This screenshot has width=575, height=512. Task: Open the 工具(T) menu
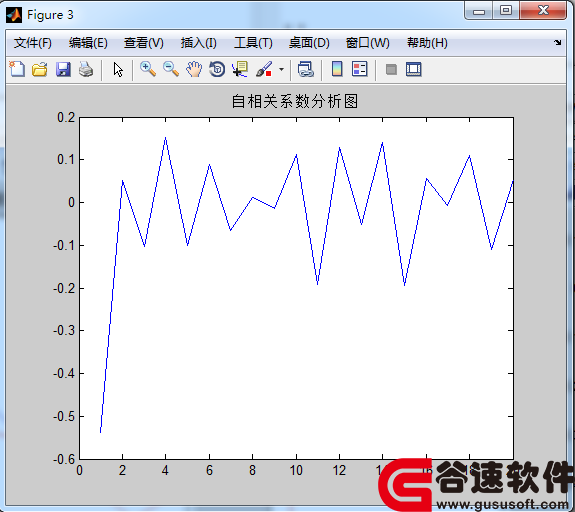(x=253, y=43)
